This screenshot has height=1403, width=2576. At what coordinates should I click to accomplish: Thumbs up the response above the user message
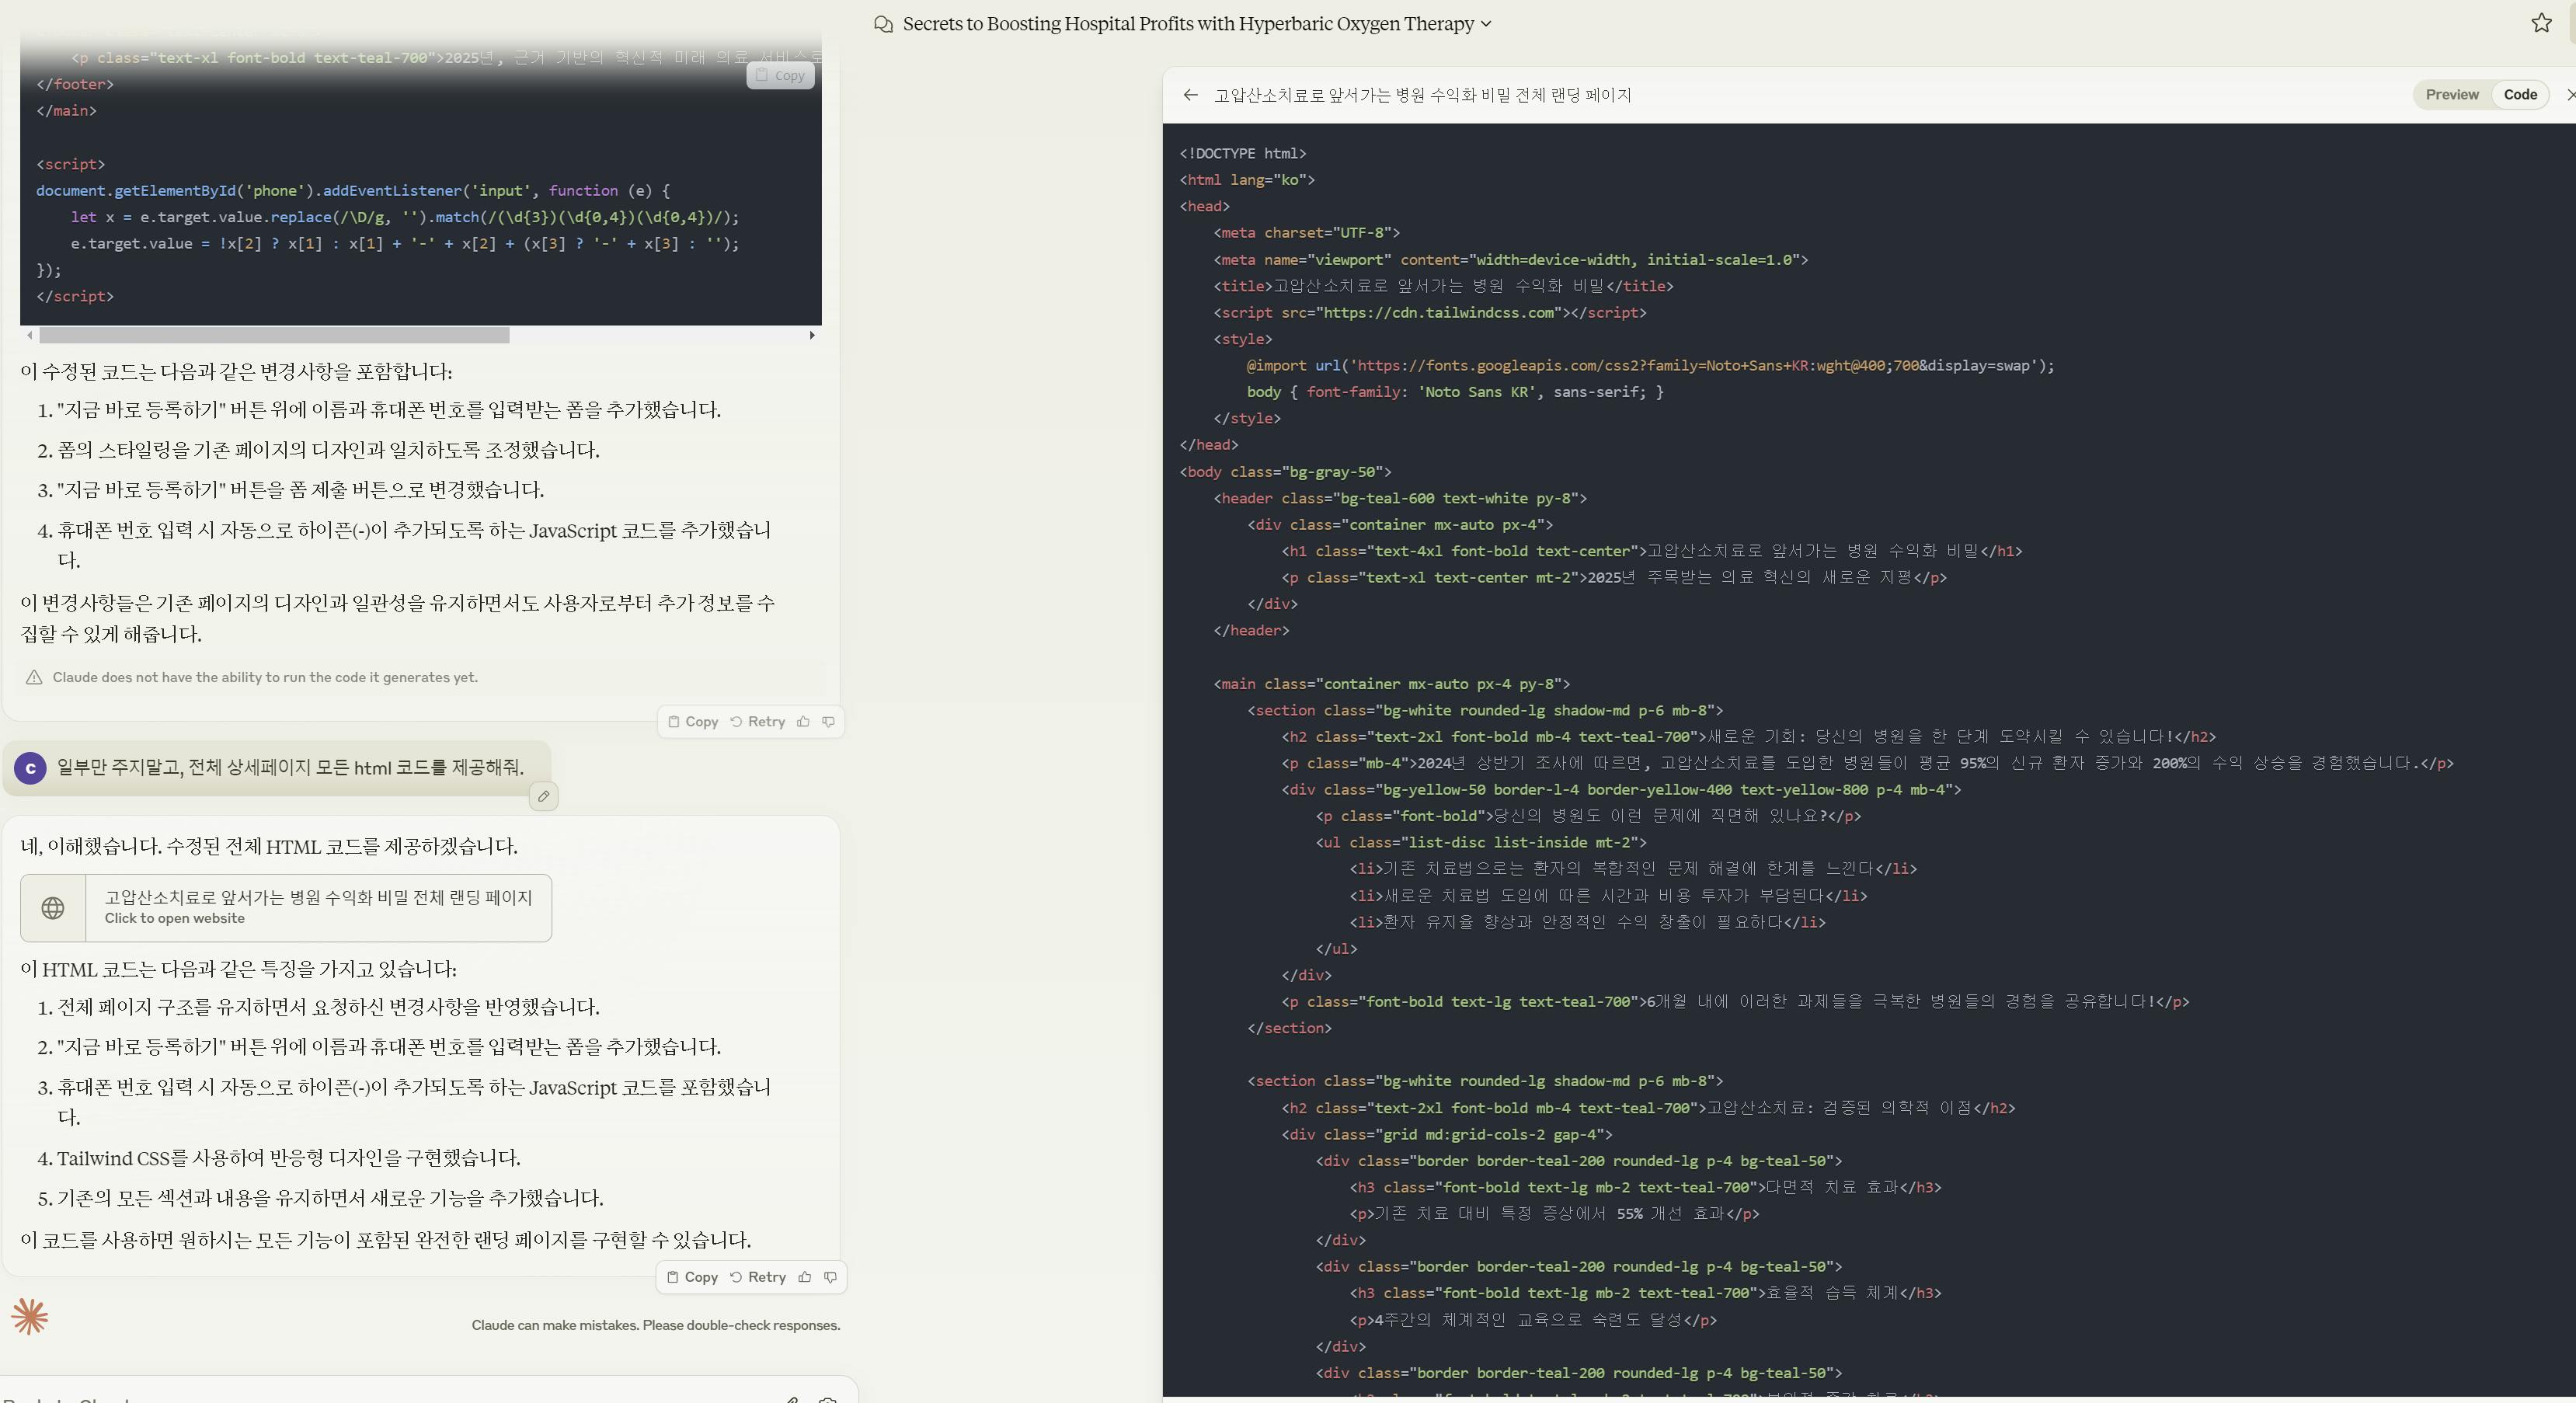click(x=803, y=722)
